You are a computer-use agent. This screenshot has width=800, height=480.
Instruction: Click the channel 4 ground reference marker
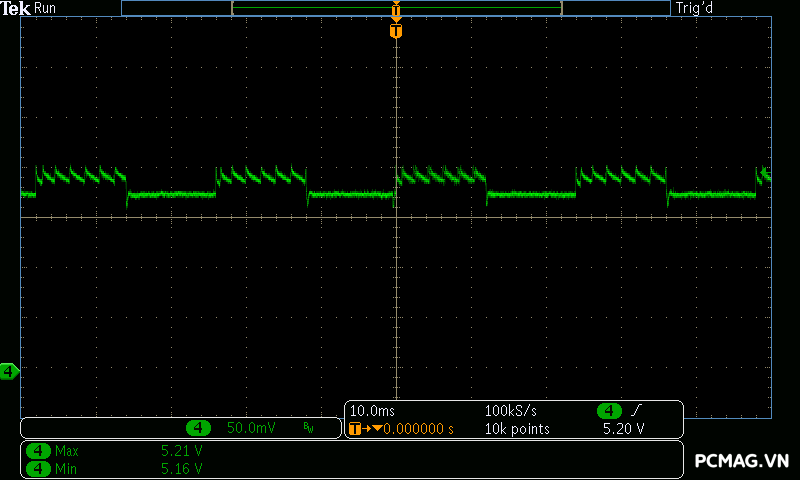coord(9,372)
